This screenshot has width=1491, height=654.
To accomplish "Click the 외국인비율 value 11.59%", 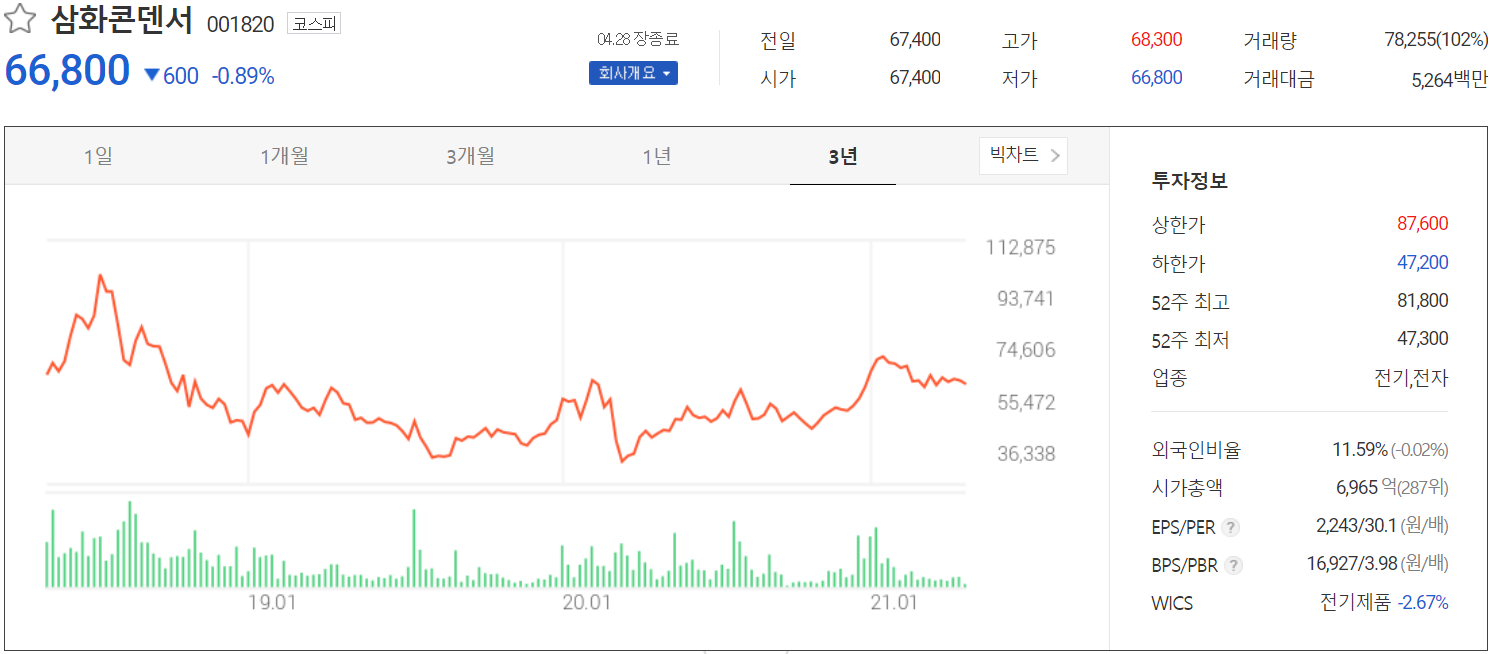I will click(x=1360, y=450).
